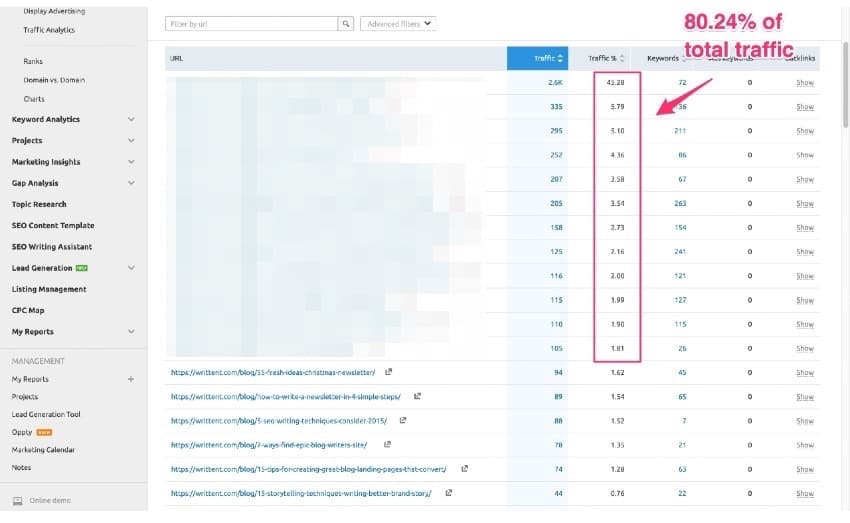Open Marketing Calendar
Screen dimensions: 850x523
[x=43, y=449]
